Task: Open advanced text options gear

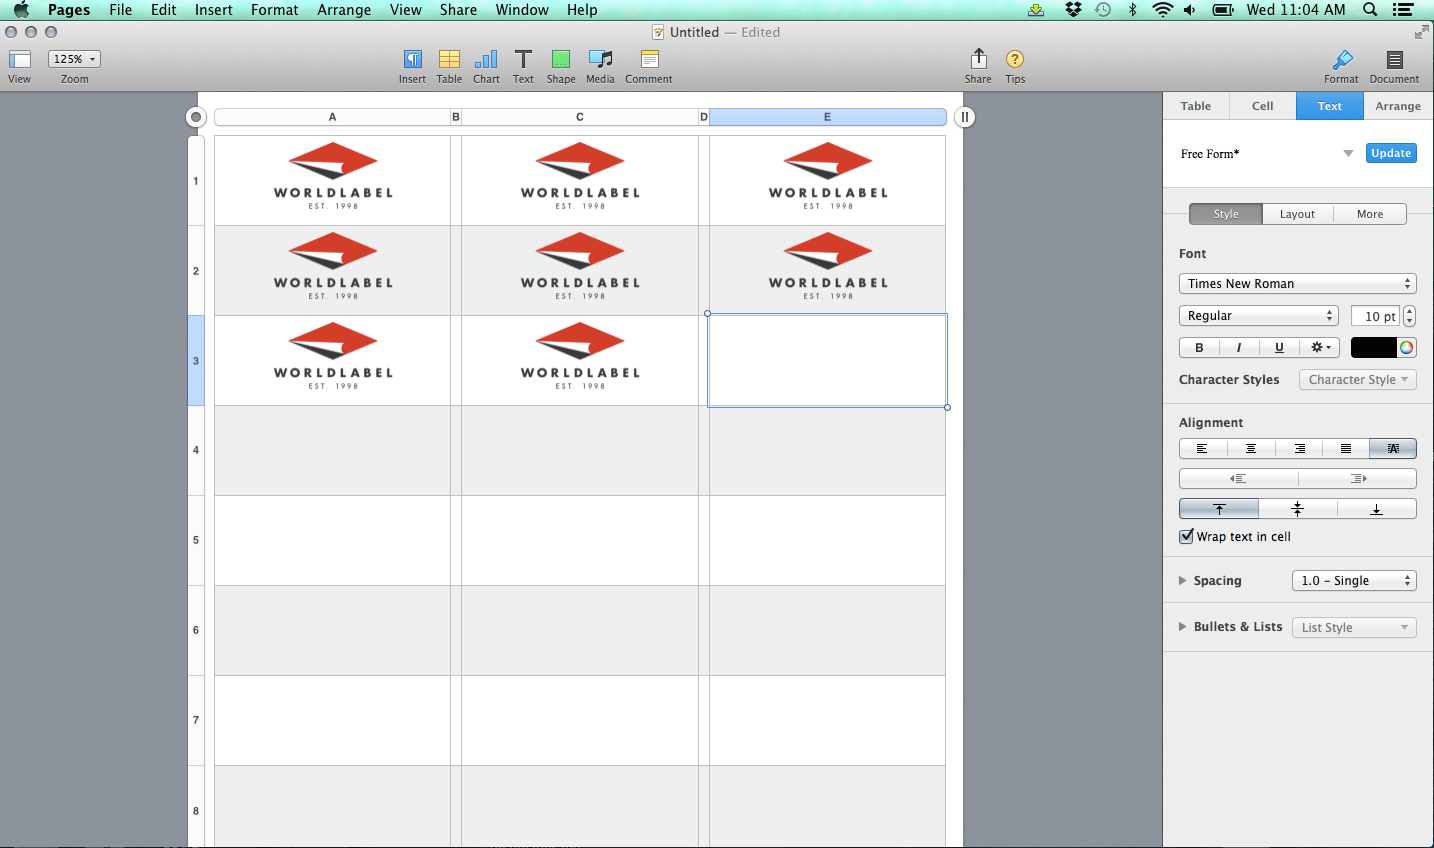Action: (1320, 347)
